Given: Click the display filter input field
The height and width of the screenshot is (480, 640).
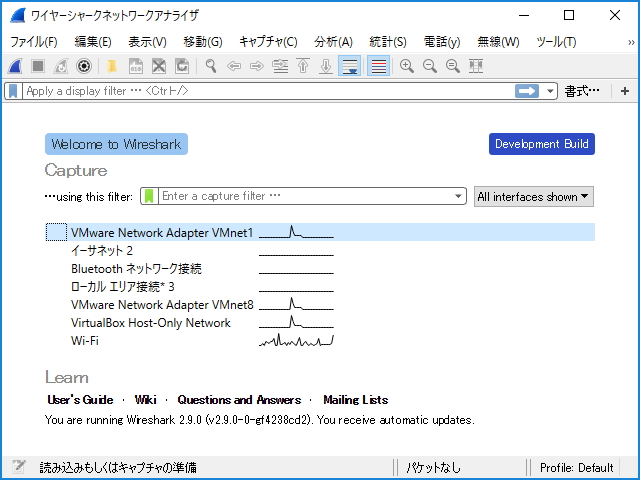Looking at the screenshot, I should coord(269,91).
